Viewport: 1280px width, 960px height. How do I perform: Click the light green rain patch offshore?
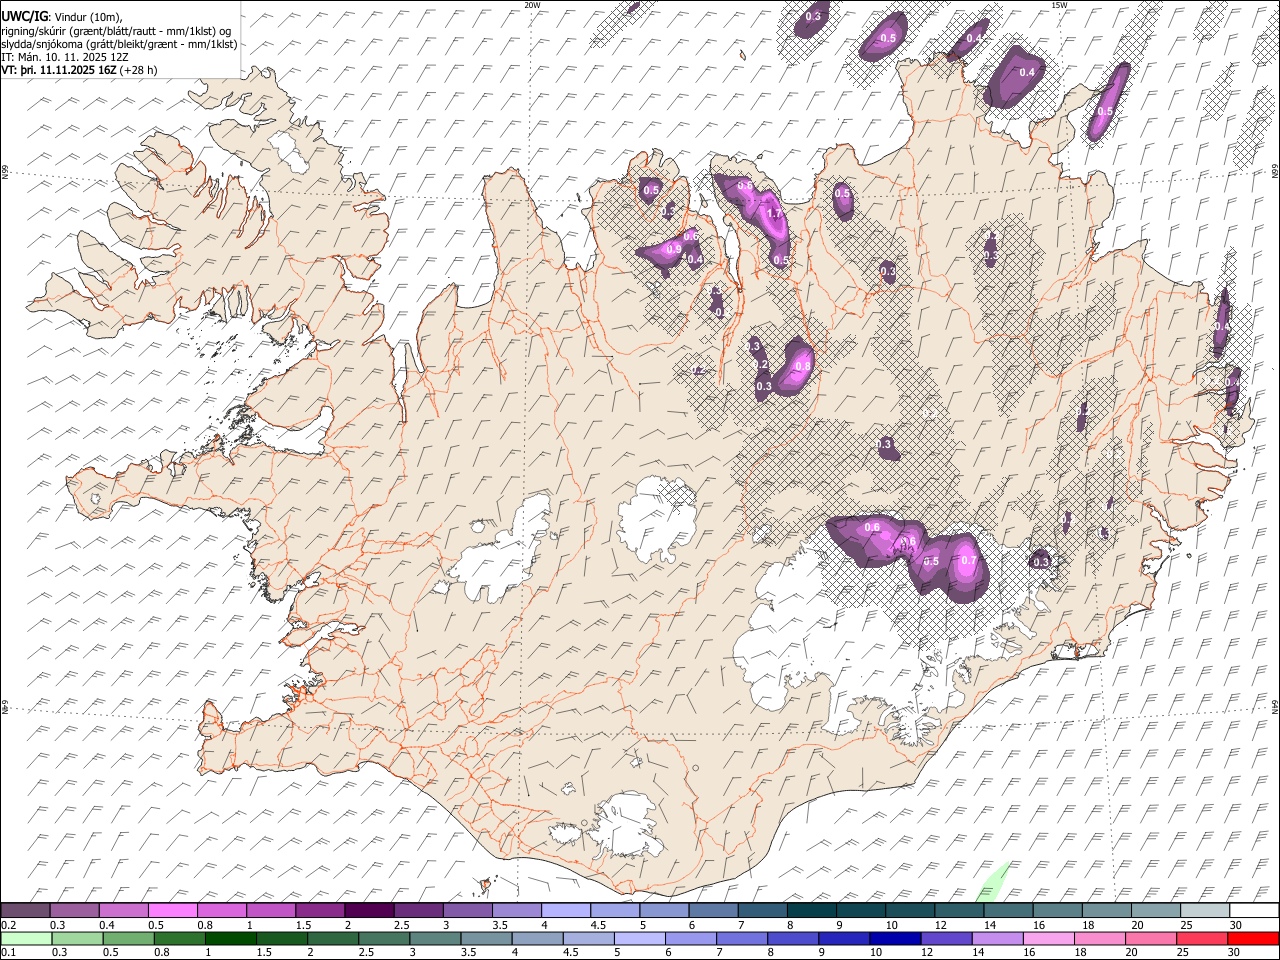coord(992,881)
